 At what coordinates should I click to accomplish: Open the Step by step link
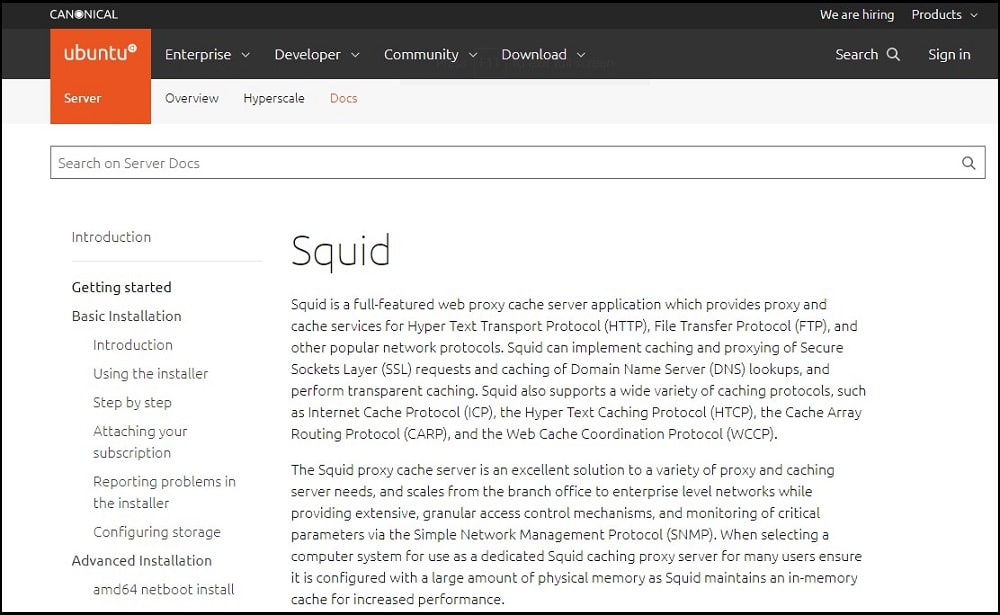pyautogui.click(x=132, y=403)
